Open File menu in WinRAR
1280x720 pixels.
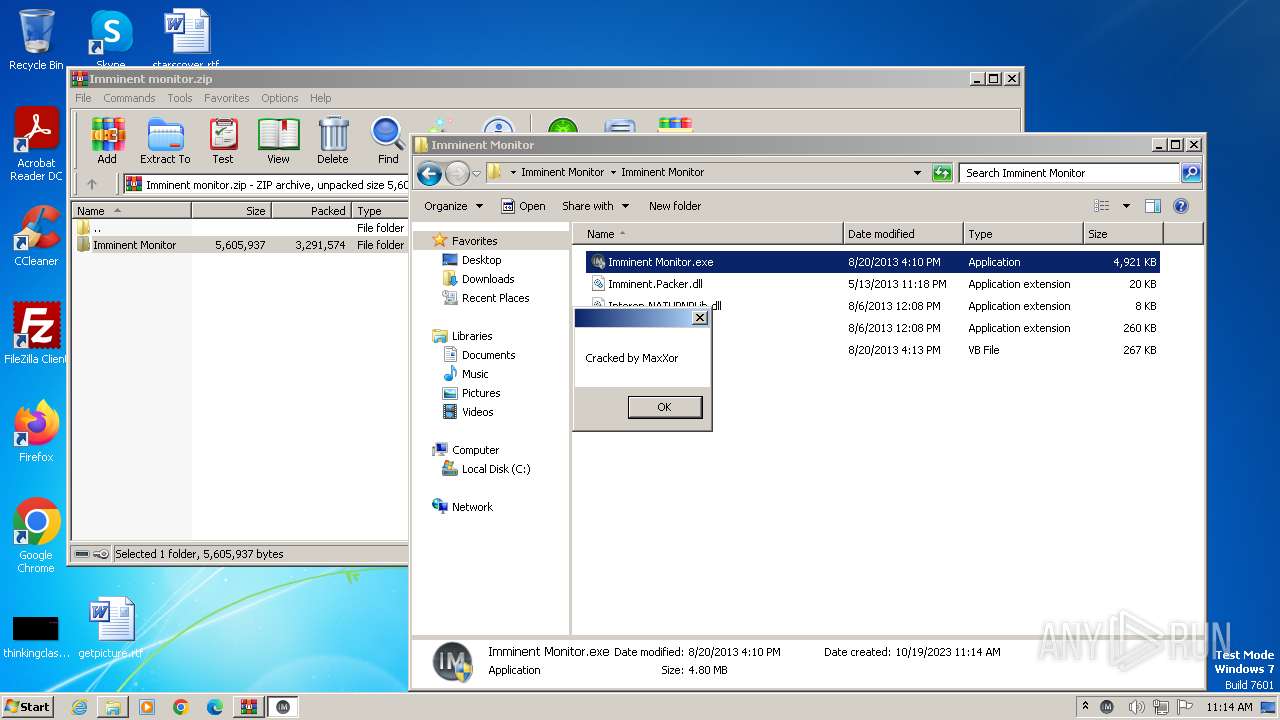[83, 98]
